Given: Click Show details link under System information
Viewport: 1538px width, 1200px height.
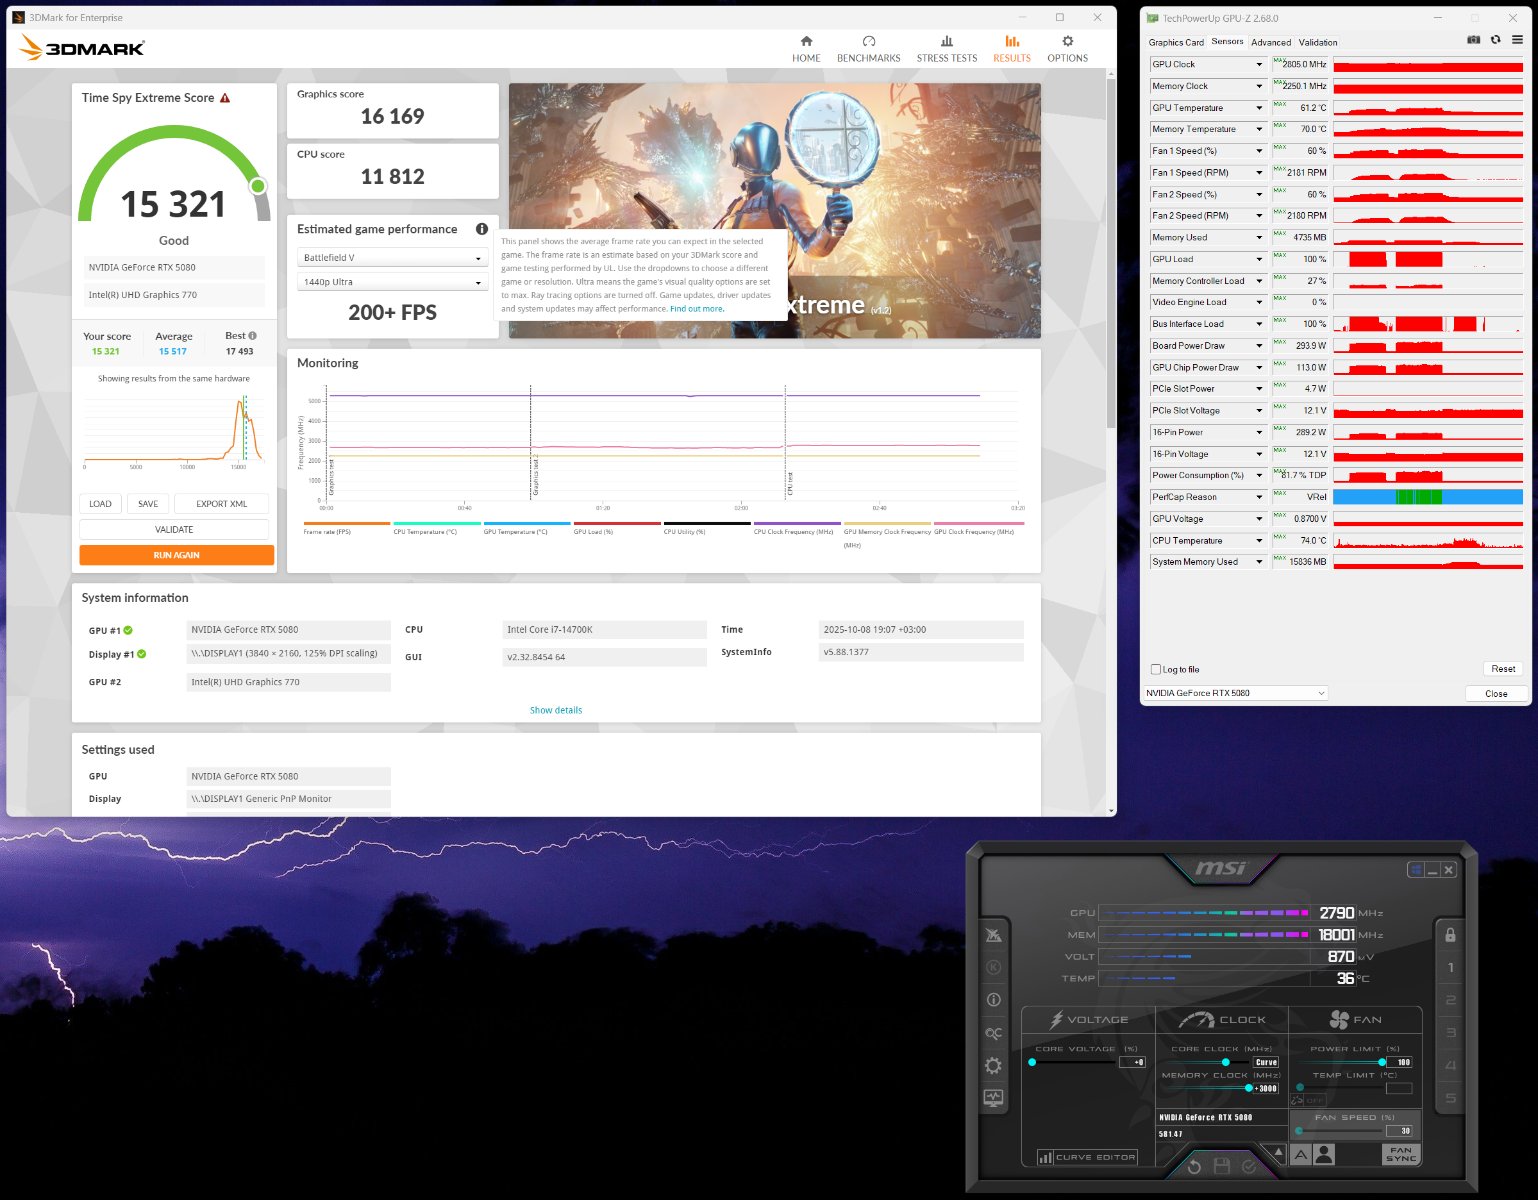Looking at the screenshot, I should (556, 710).
